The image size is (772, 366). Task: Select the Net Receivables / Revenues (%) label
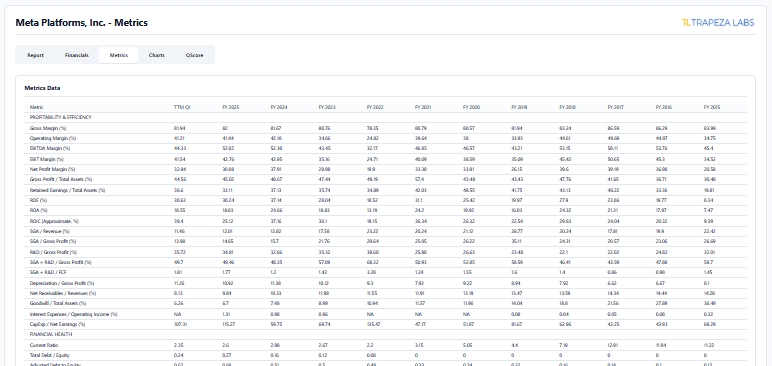click(63, 293)
